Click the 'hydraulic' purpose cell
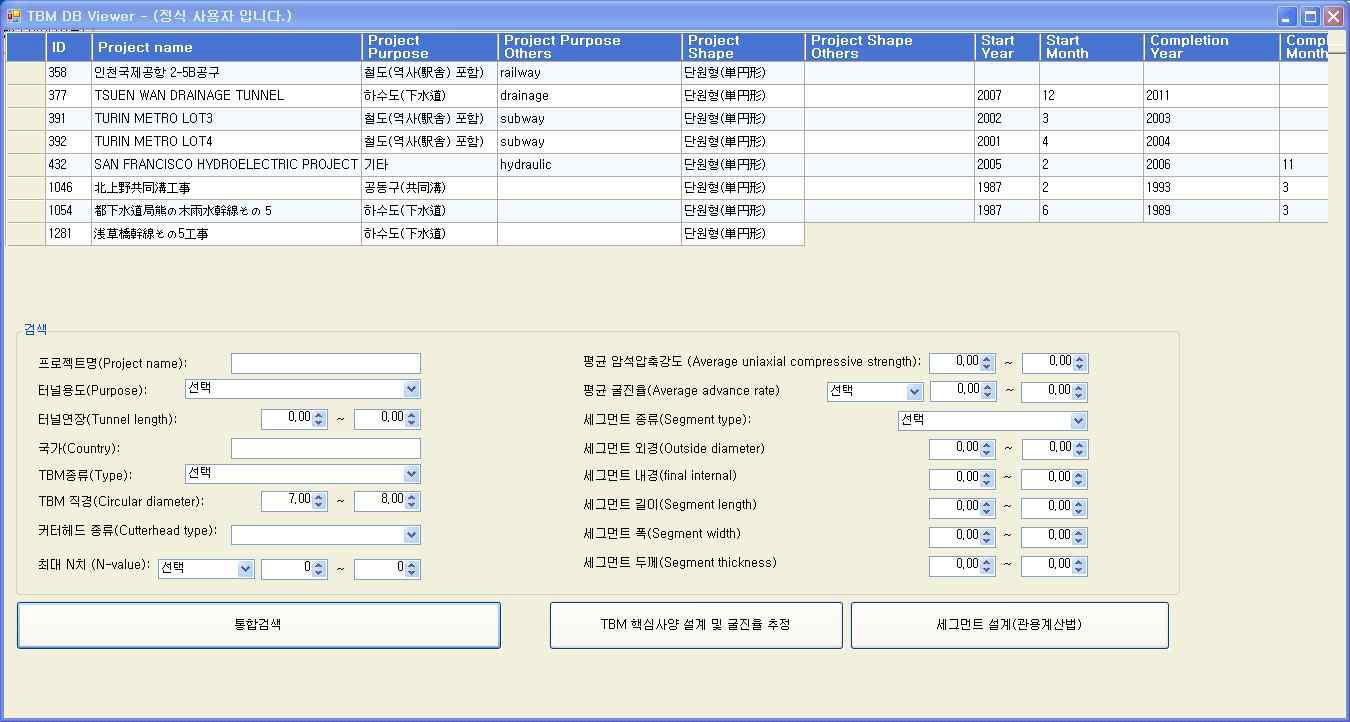This screenshot has height=722, width=1350. (590, 165)
